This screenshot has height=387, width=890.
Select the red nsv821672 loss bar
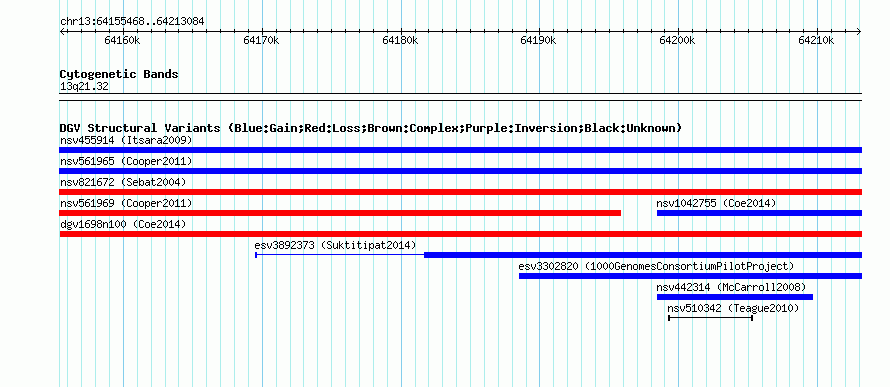click(460, 192)
